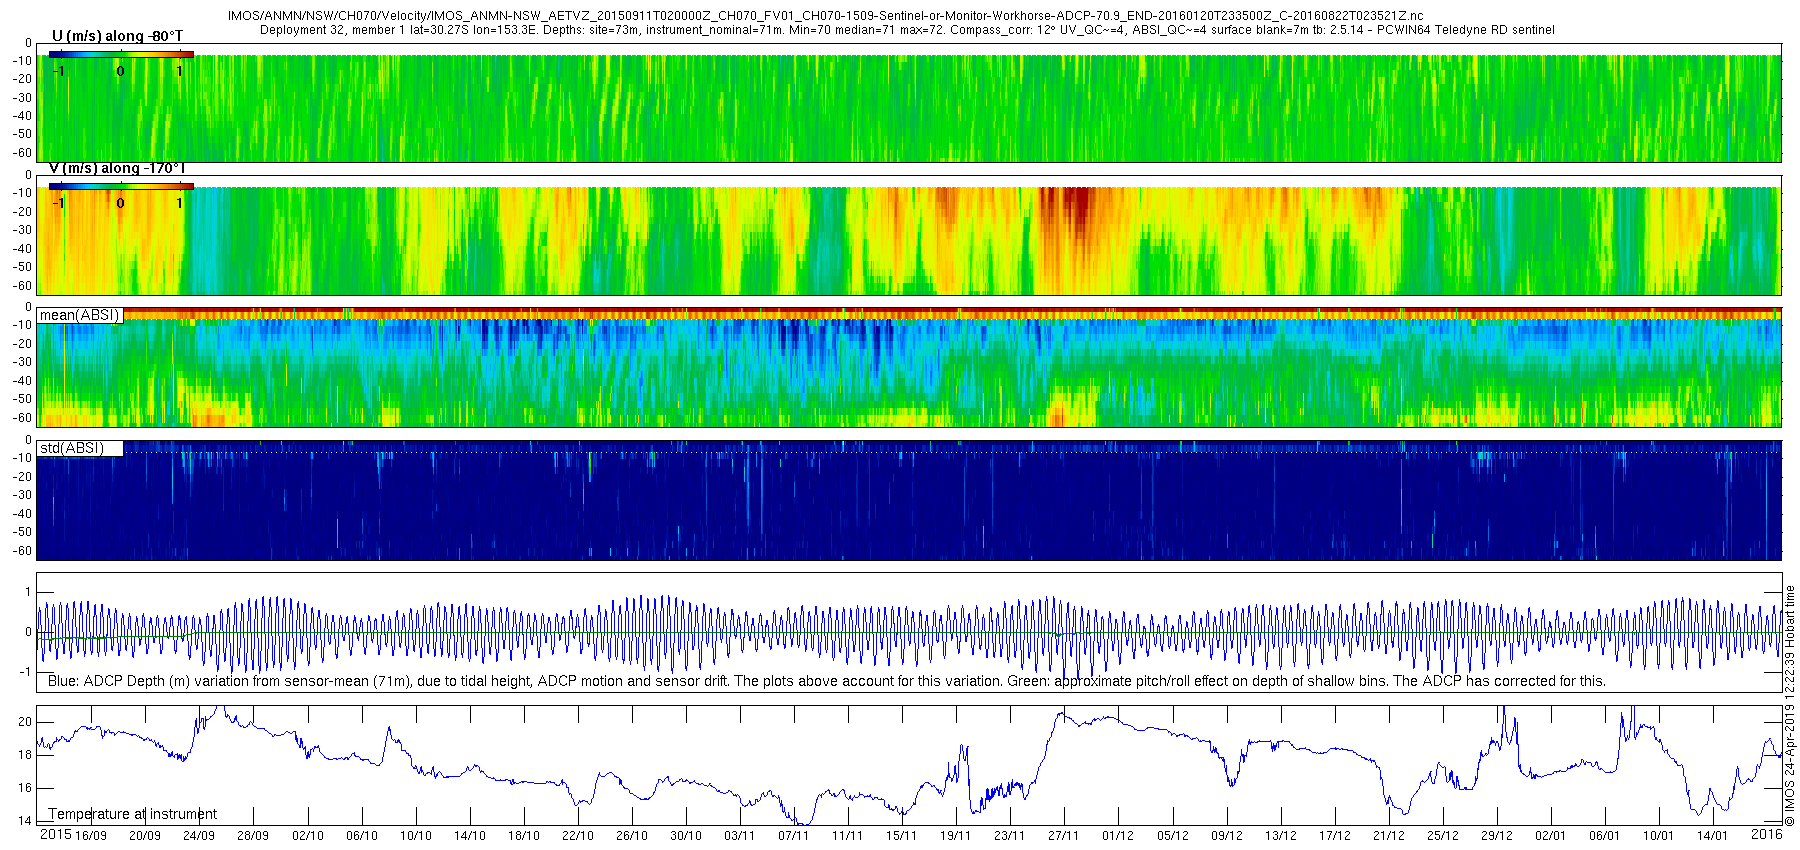Click the temperature minimum near 07/11
This screenshot has height=850, width=1800.
pos(797,820)
